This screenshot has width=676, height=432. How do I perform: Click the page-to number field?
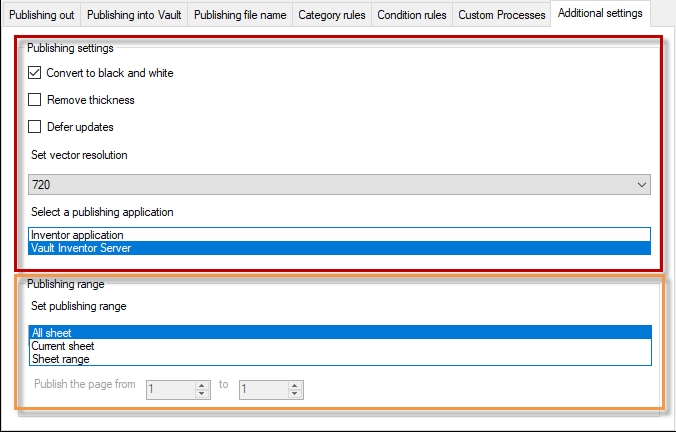click(x=262, y=388)
